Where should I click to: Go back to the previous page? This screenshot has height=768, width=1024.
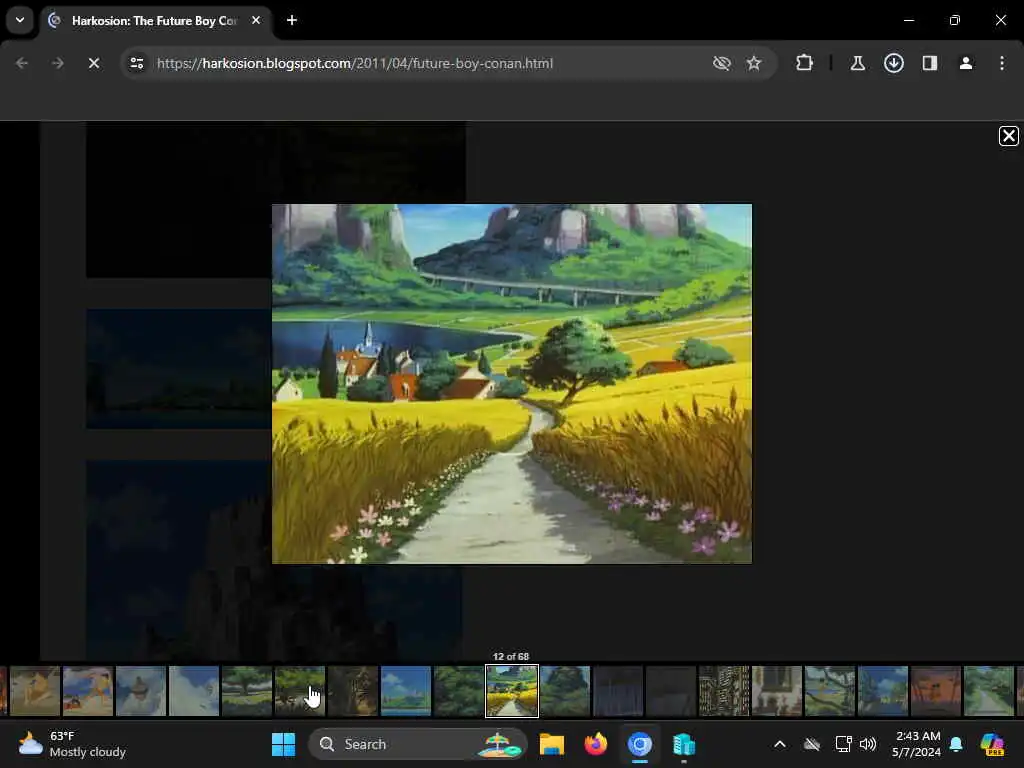click(22, 63)
